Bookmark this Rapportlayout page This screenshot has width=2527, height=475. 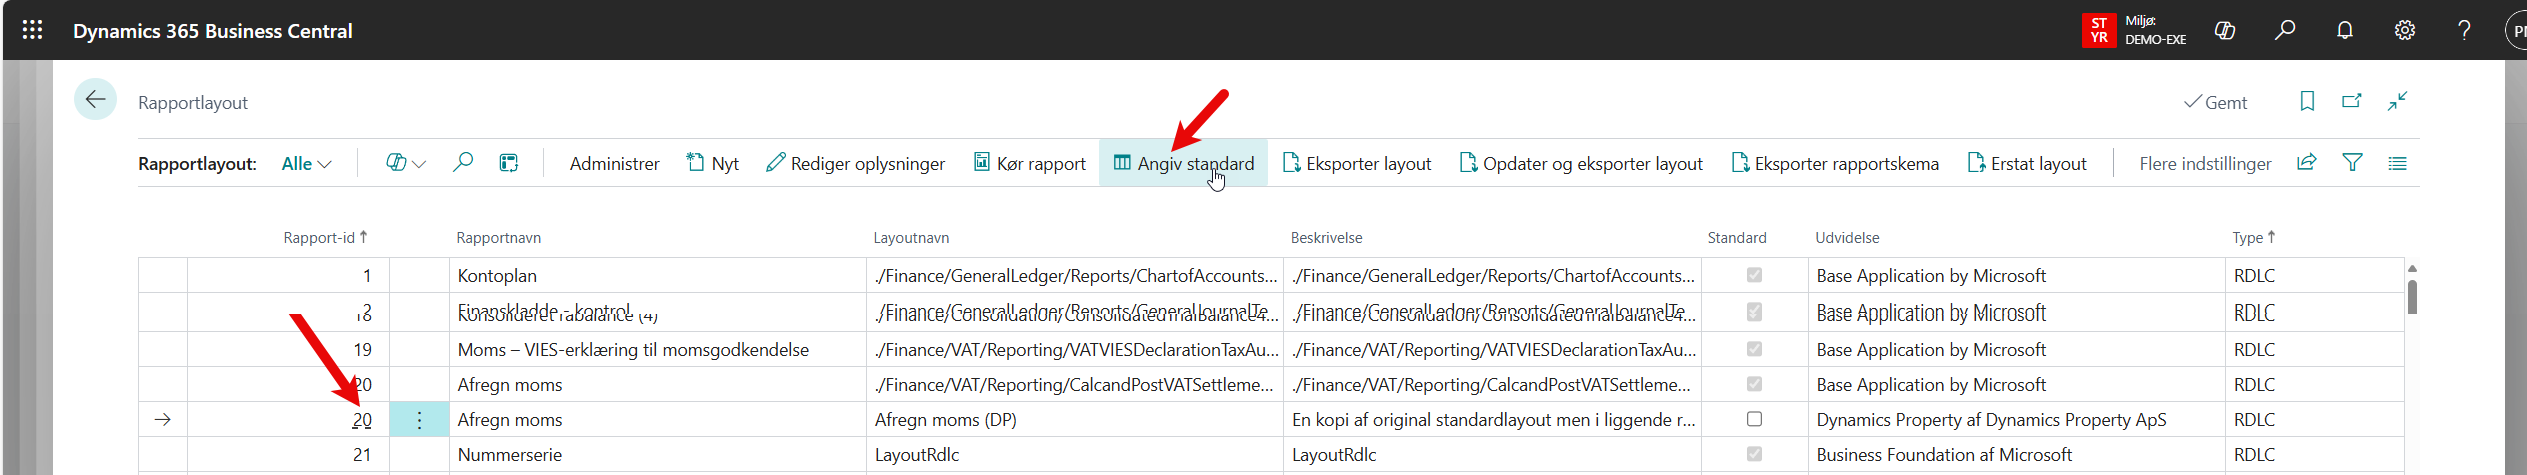pyautogui.click(x=2307, y=101)
